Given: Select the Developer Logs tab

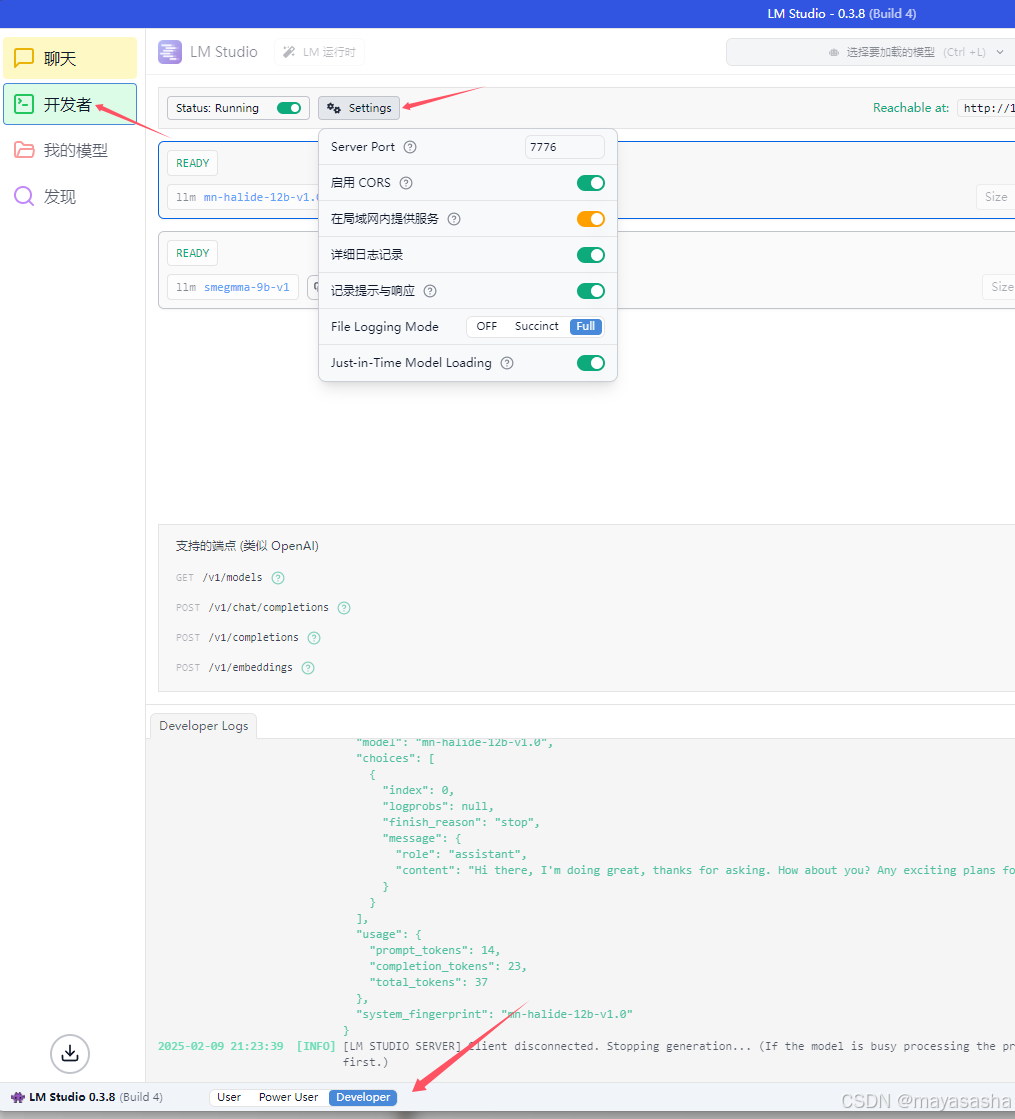Looking at the screenshot, I should tap(203, 726).
